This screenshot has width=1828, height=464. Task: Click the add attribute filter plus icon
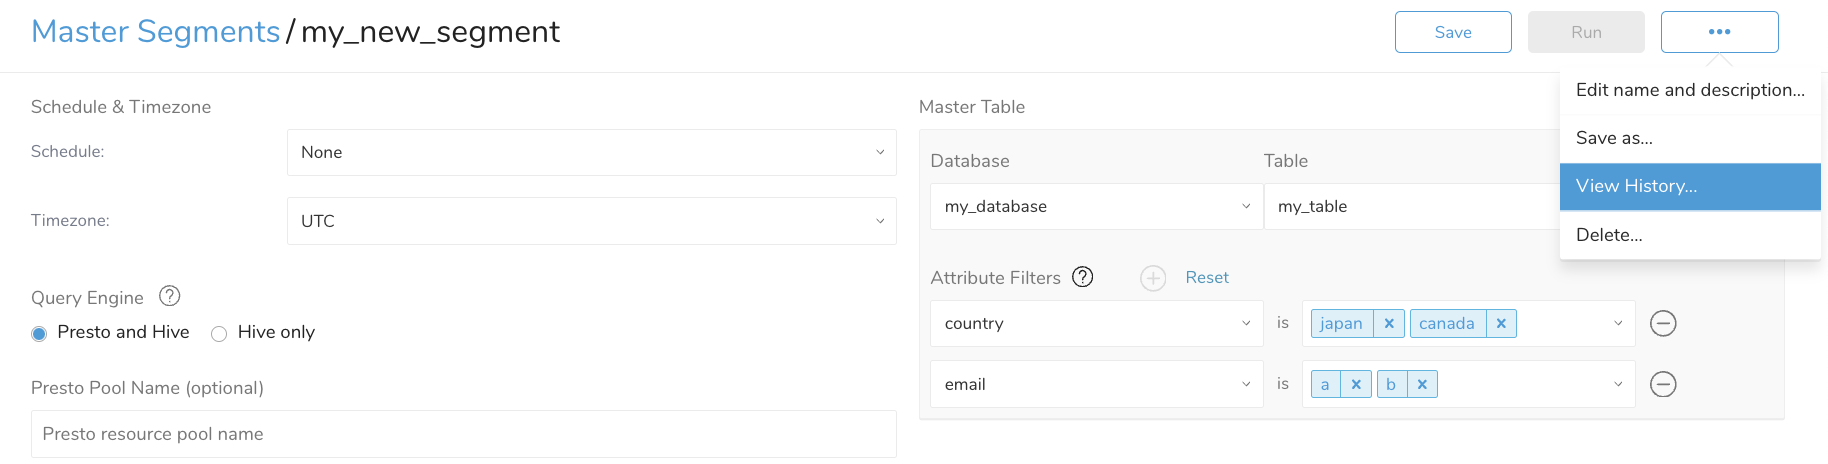coord(1153,278)
